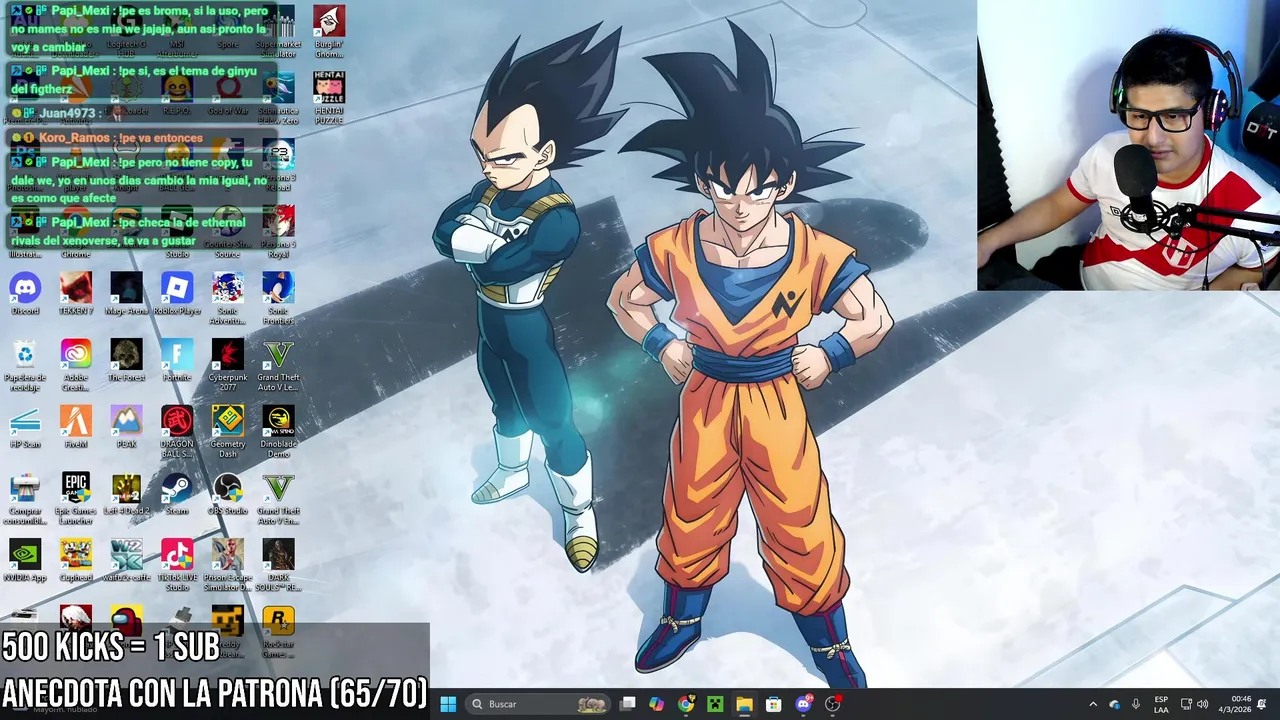The height and width of the screenshot is (720, 1280).
Task: Open the HP Scan shortcut
Action: pos(25,428)
